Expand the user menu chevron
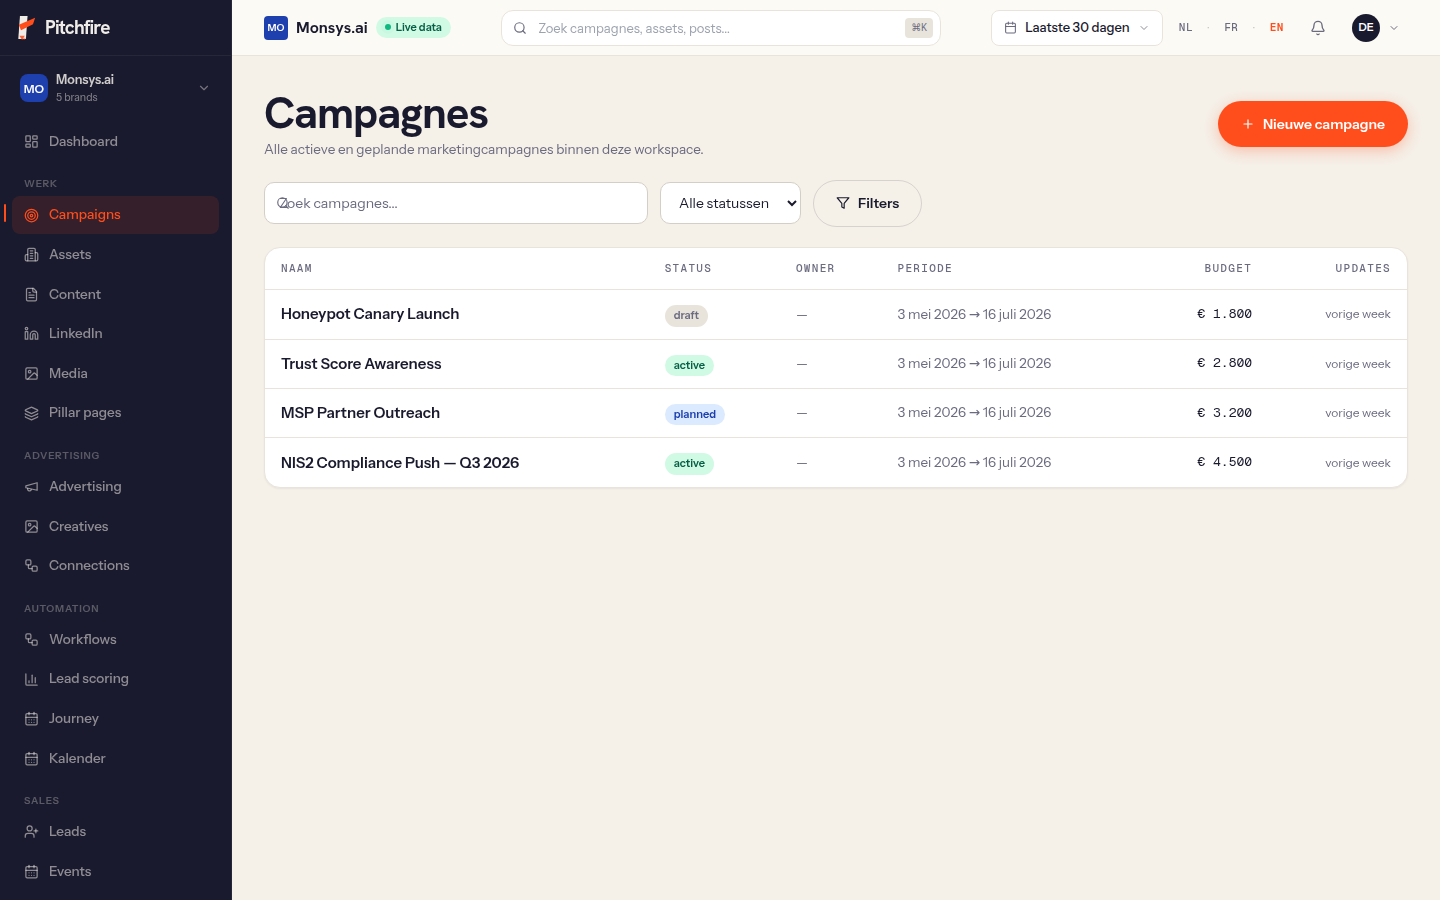The width and height of the screenshot is (1440, 900). coord(1394,28)
